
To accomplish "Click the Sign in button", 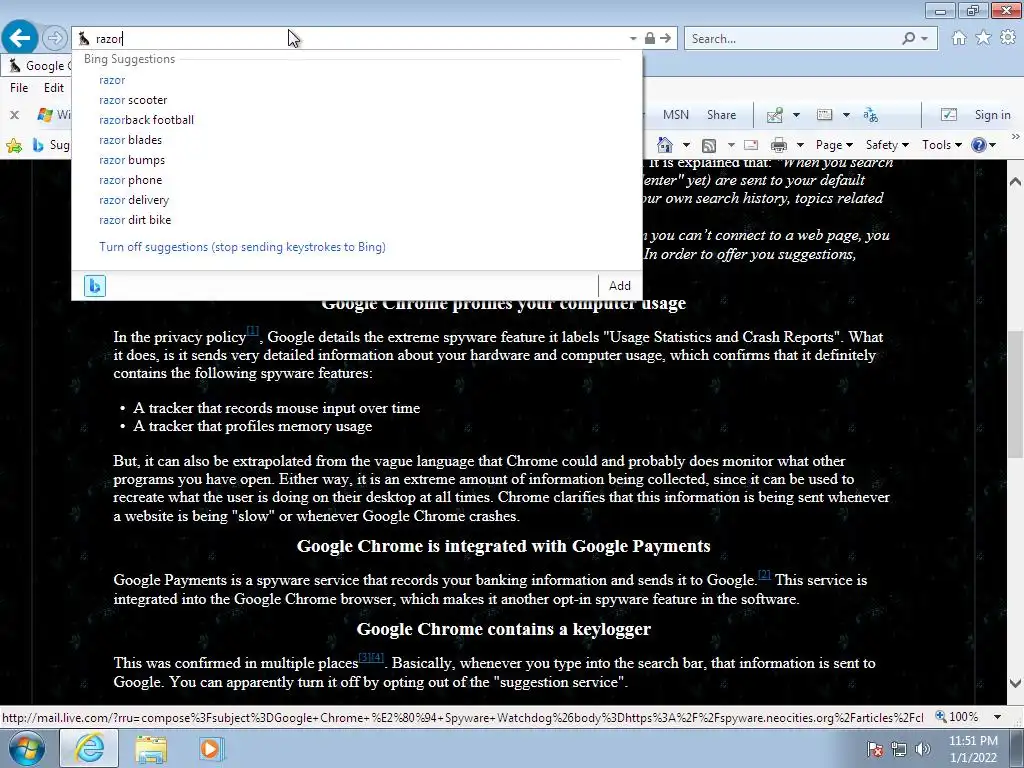I will 992,115.
